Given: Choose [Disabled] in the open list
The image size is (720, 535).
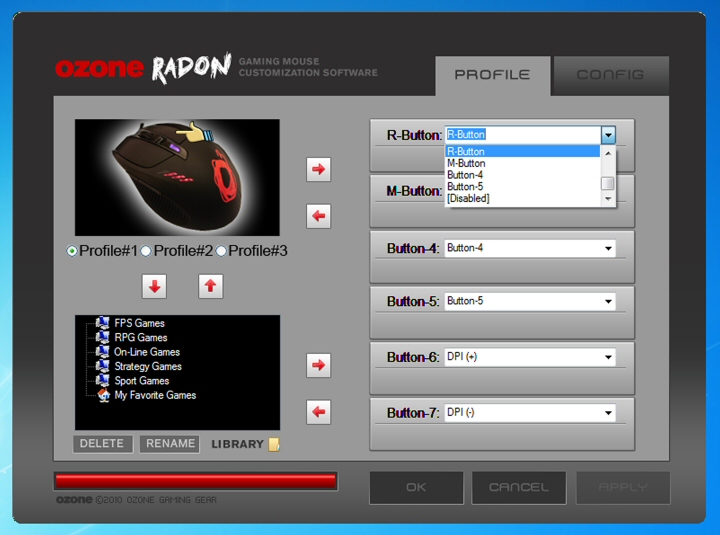Looking at the screenshot, I should 523,198.
